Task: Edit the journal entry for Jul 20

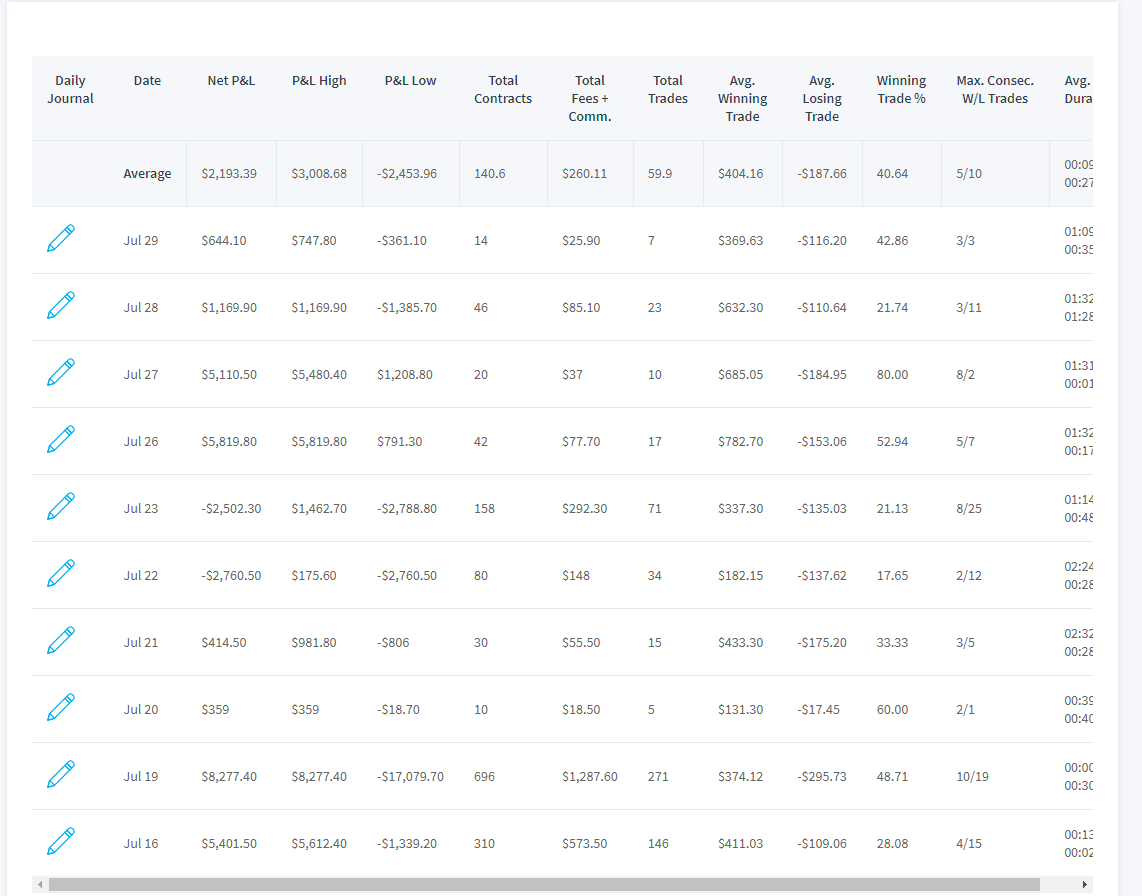Action: coord(61,707)
